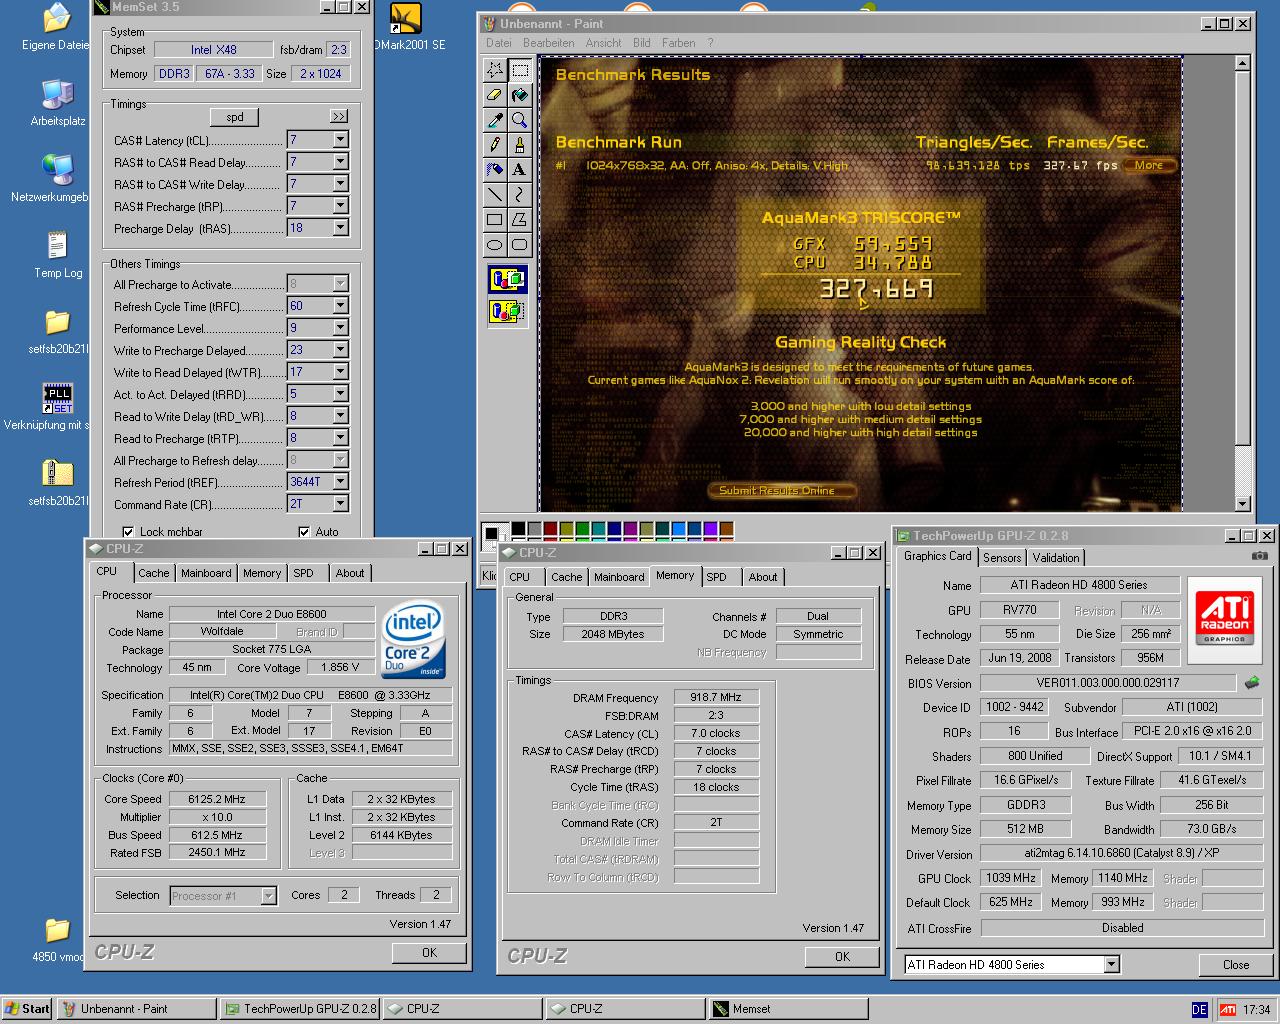1280x1024 pixels.
Task: Open the graphics card selector dropdown in GPU-Z
Action: (1112, 965)
